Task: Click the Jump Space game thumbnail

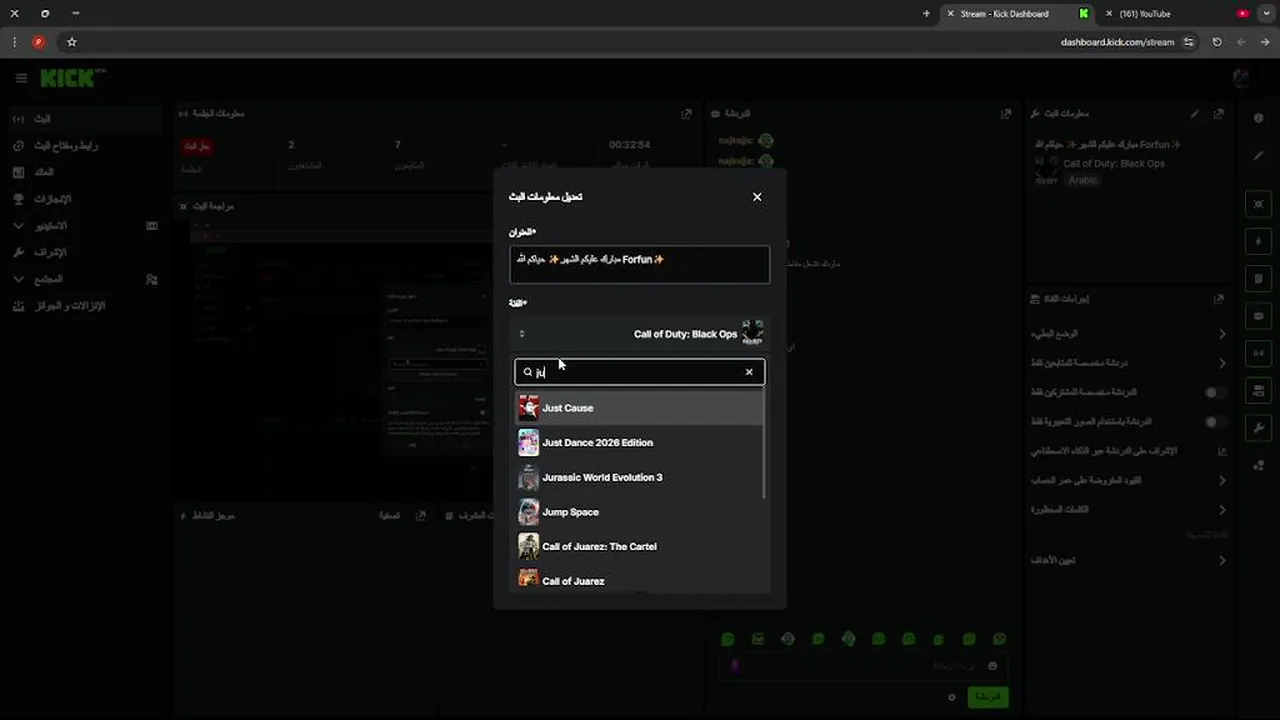Action: coord(528,512)
